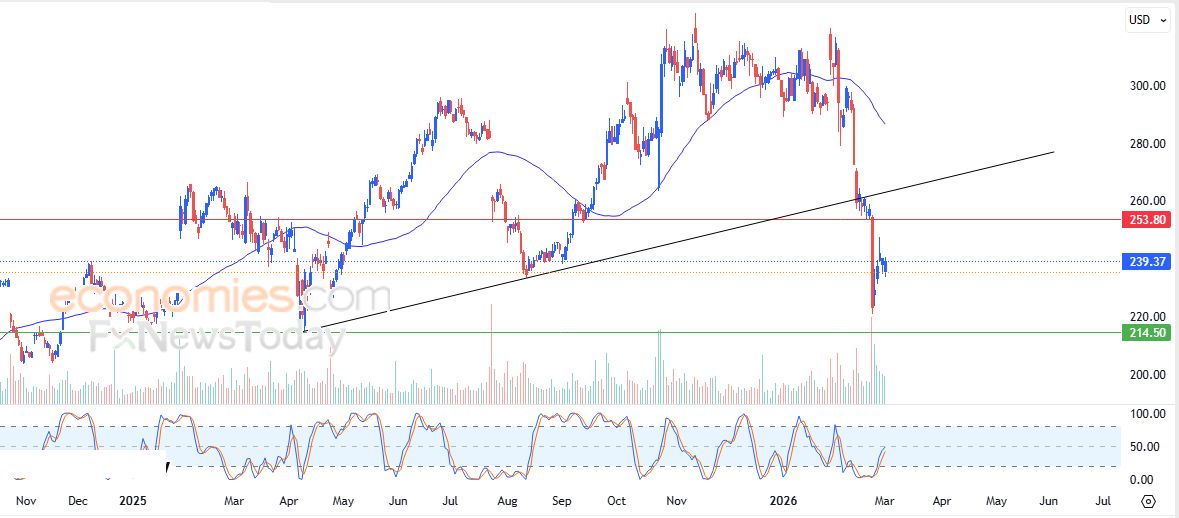Click the 50.00 oscillator scale label
Viewport: 1179px width, 518px height.
1145,447
